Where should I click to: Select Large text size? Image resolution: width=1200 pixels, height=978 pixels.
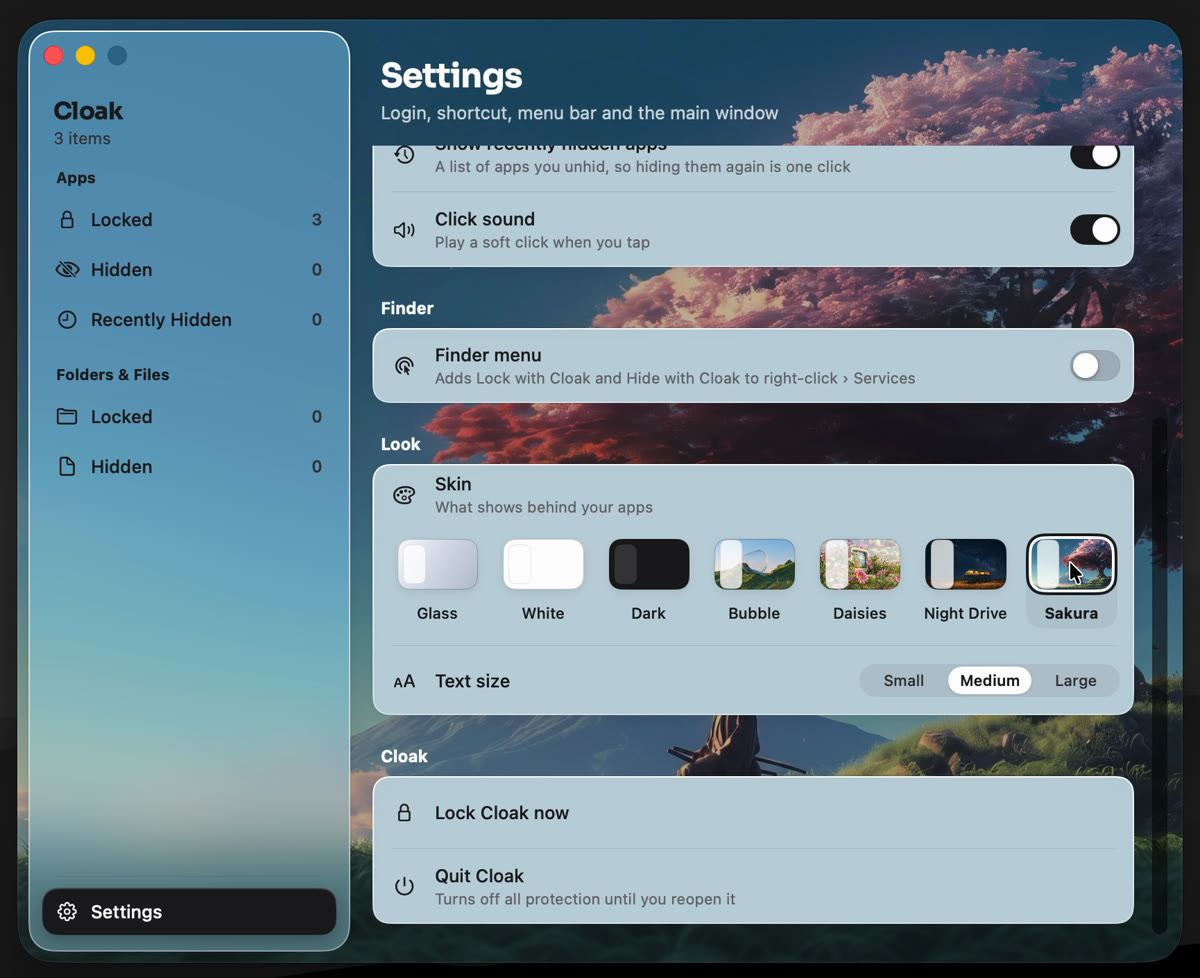coord(1076,681)
